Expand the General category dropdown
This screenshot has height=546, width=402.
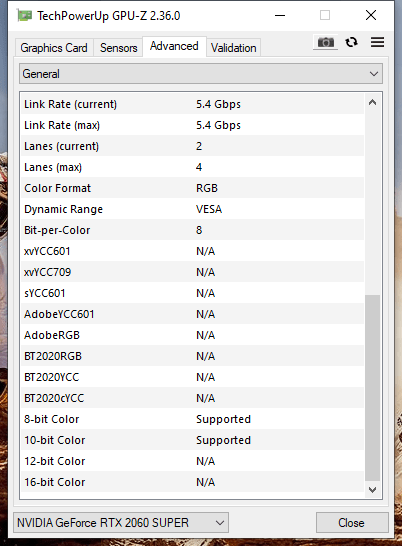click(x=201, y=73)
